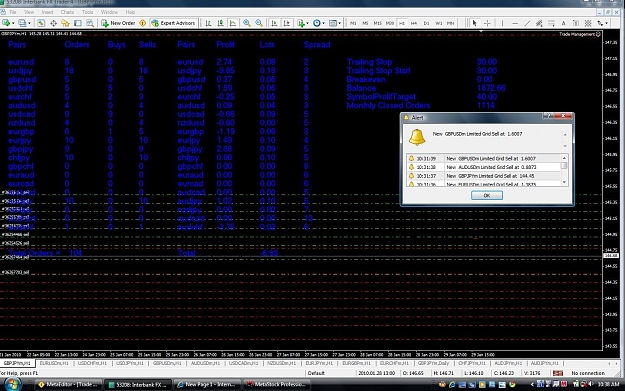Select the H1 timeframe
The height and width of the screenshot is (391, 625).
(402, 23)
